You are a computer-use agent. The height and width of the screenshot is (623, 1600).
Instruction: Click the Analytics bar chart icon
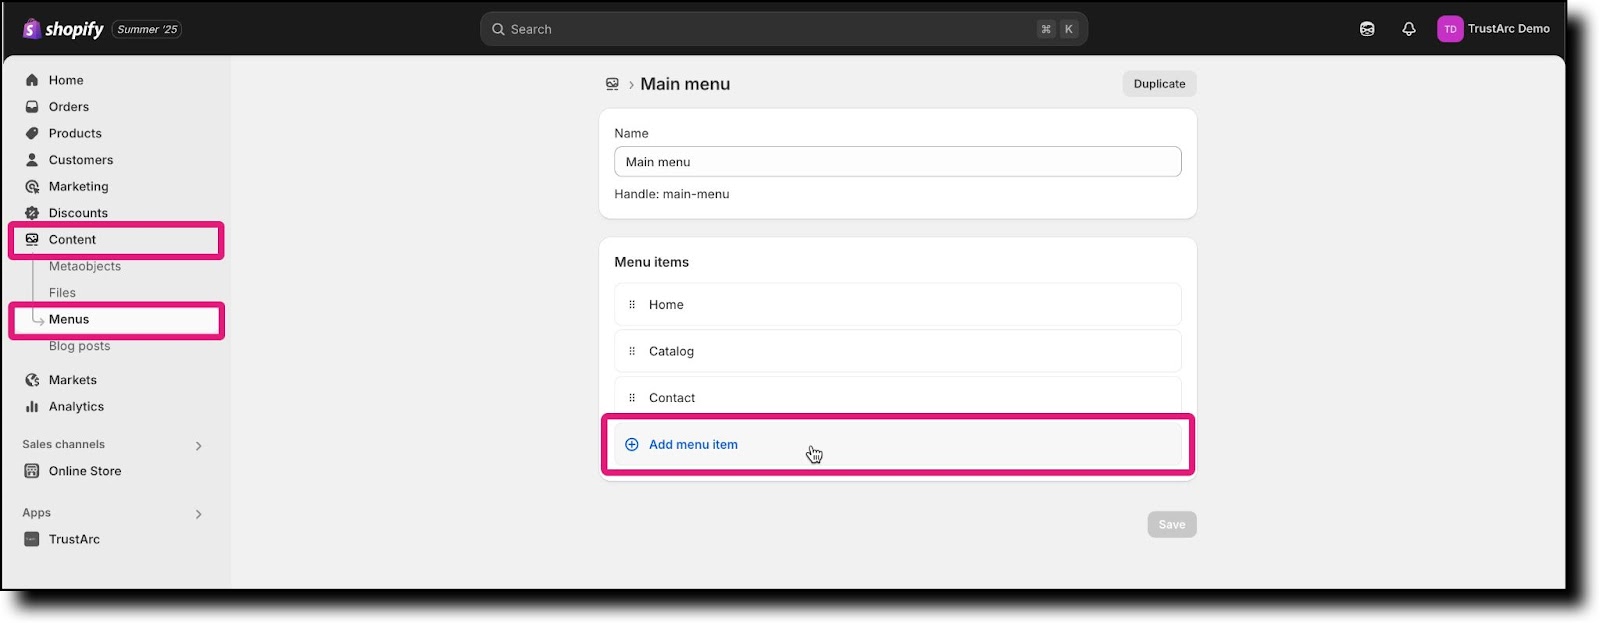click(x=32, y=407)
